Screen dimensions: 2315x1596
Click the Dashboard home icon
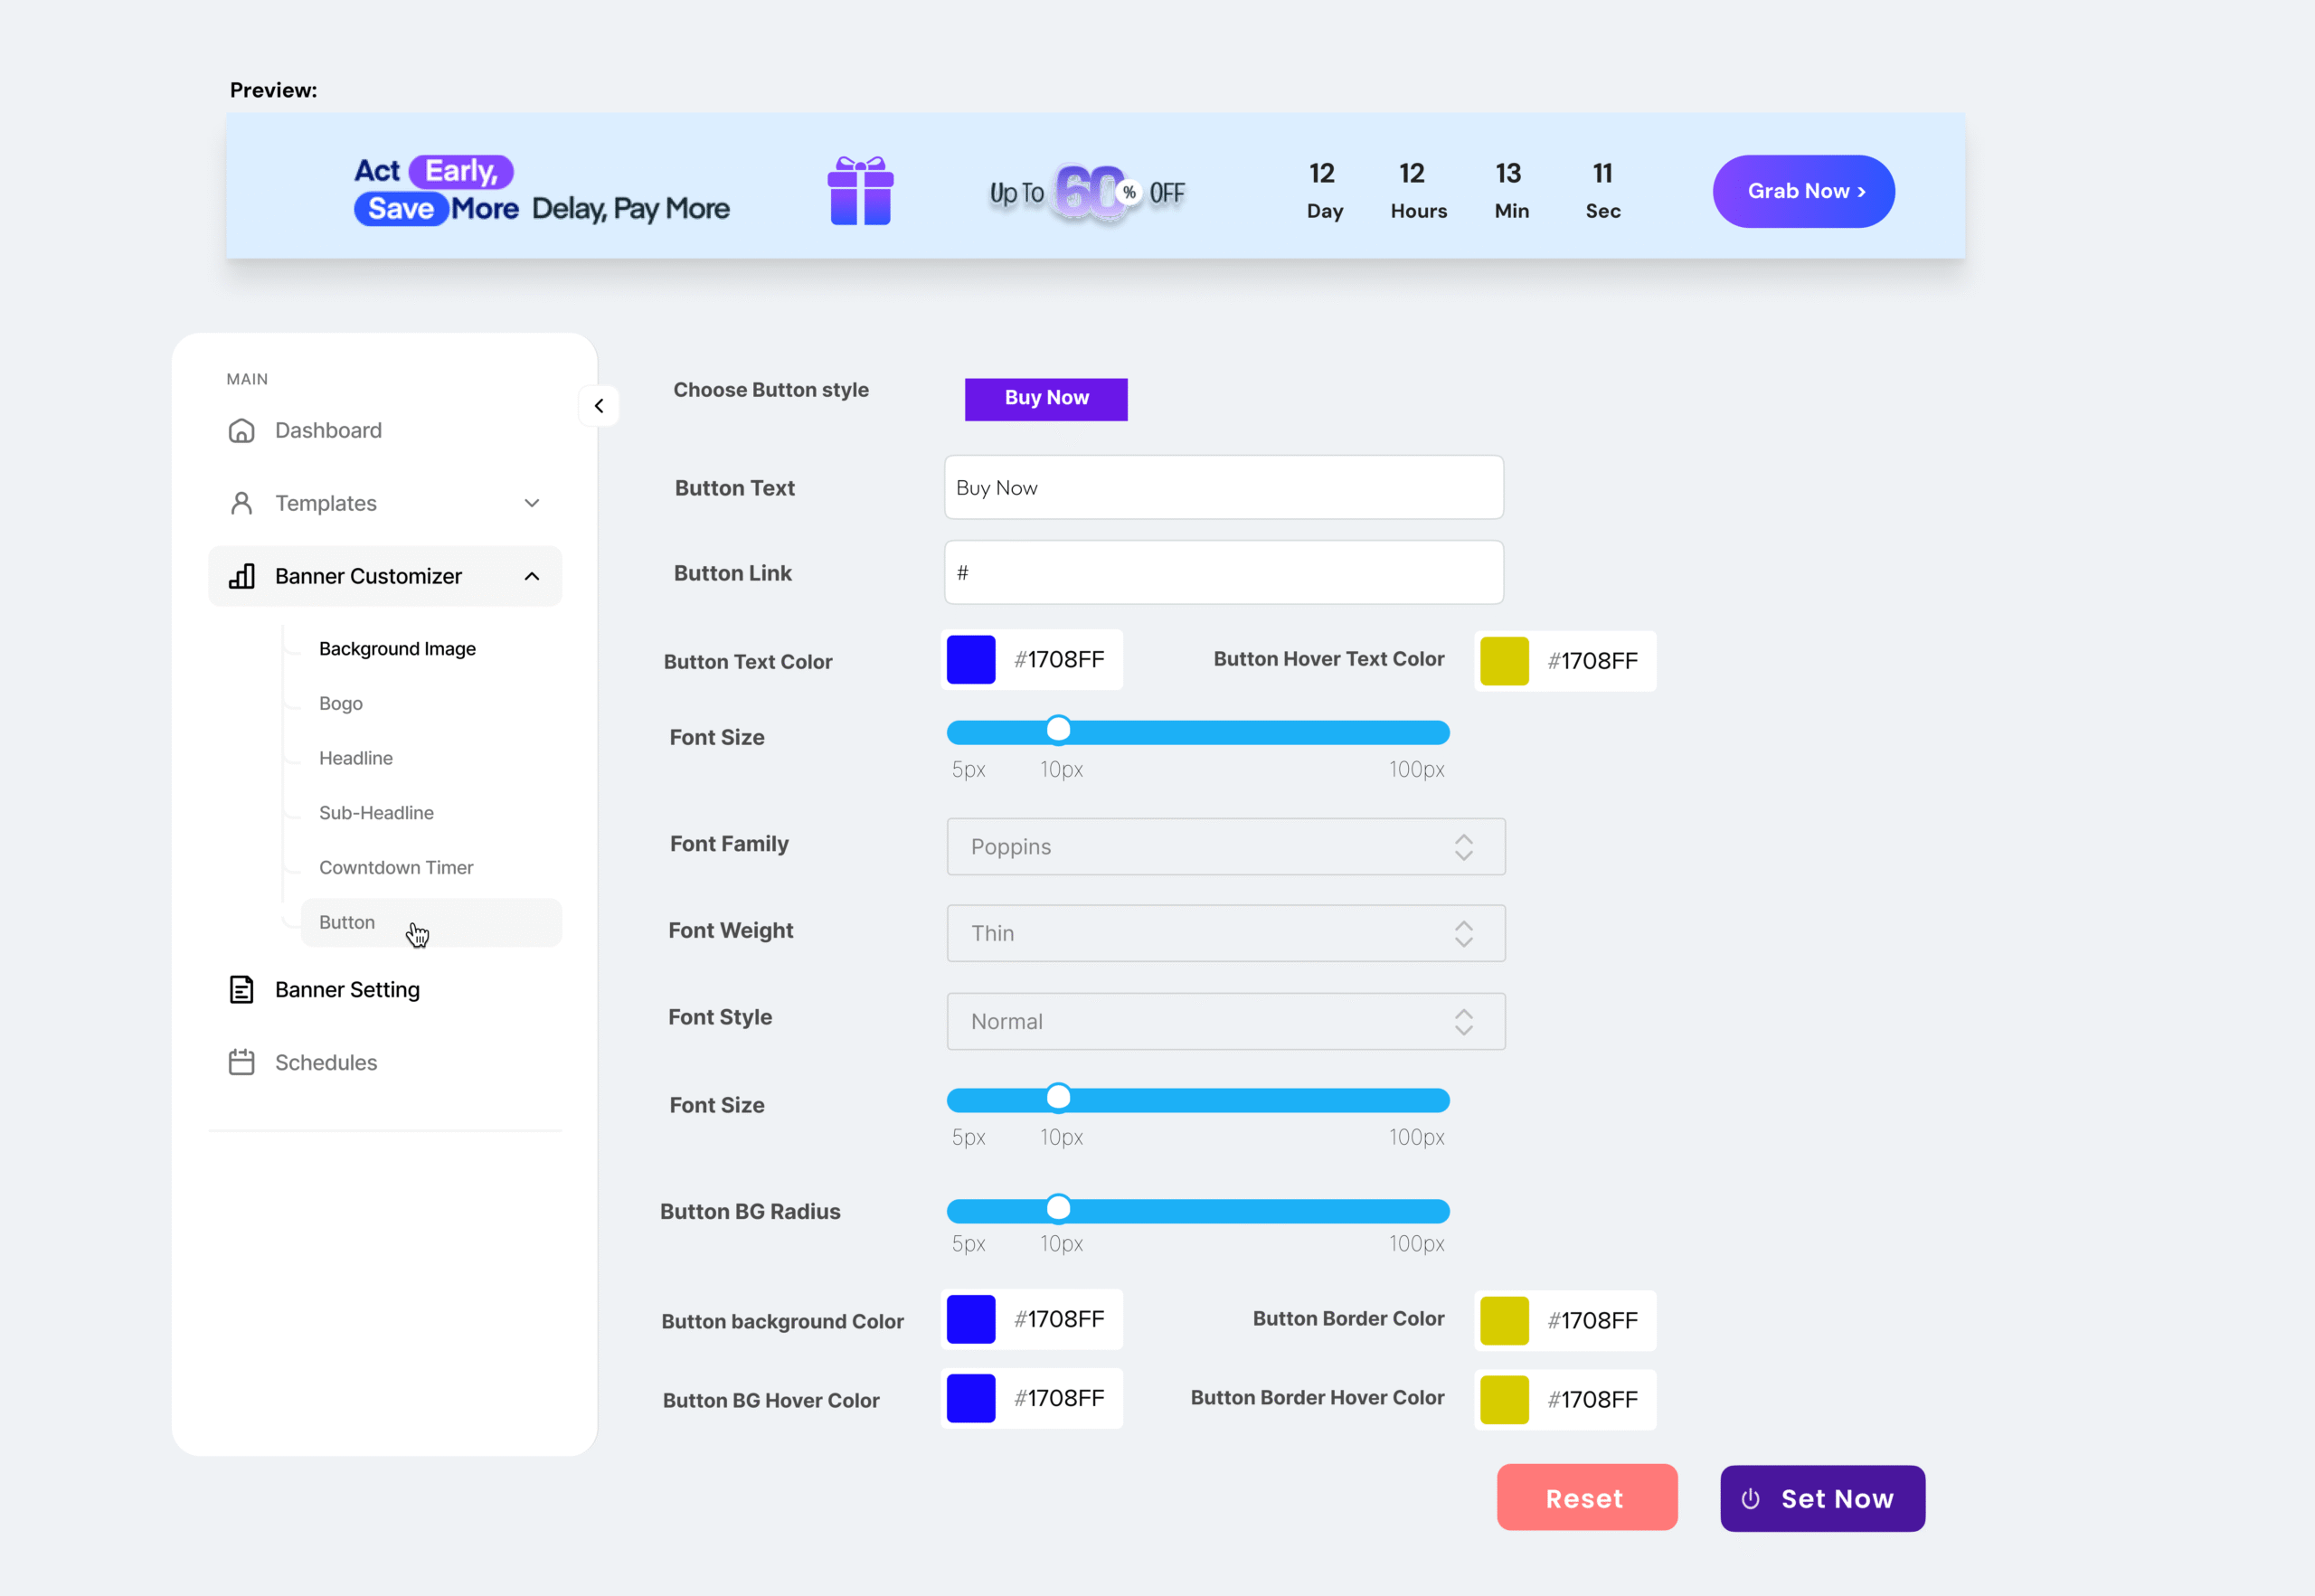(x=241, y=431)
